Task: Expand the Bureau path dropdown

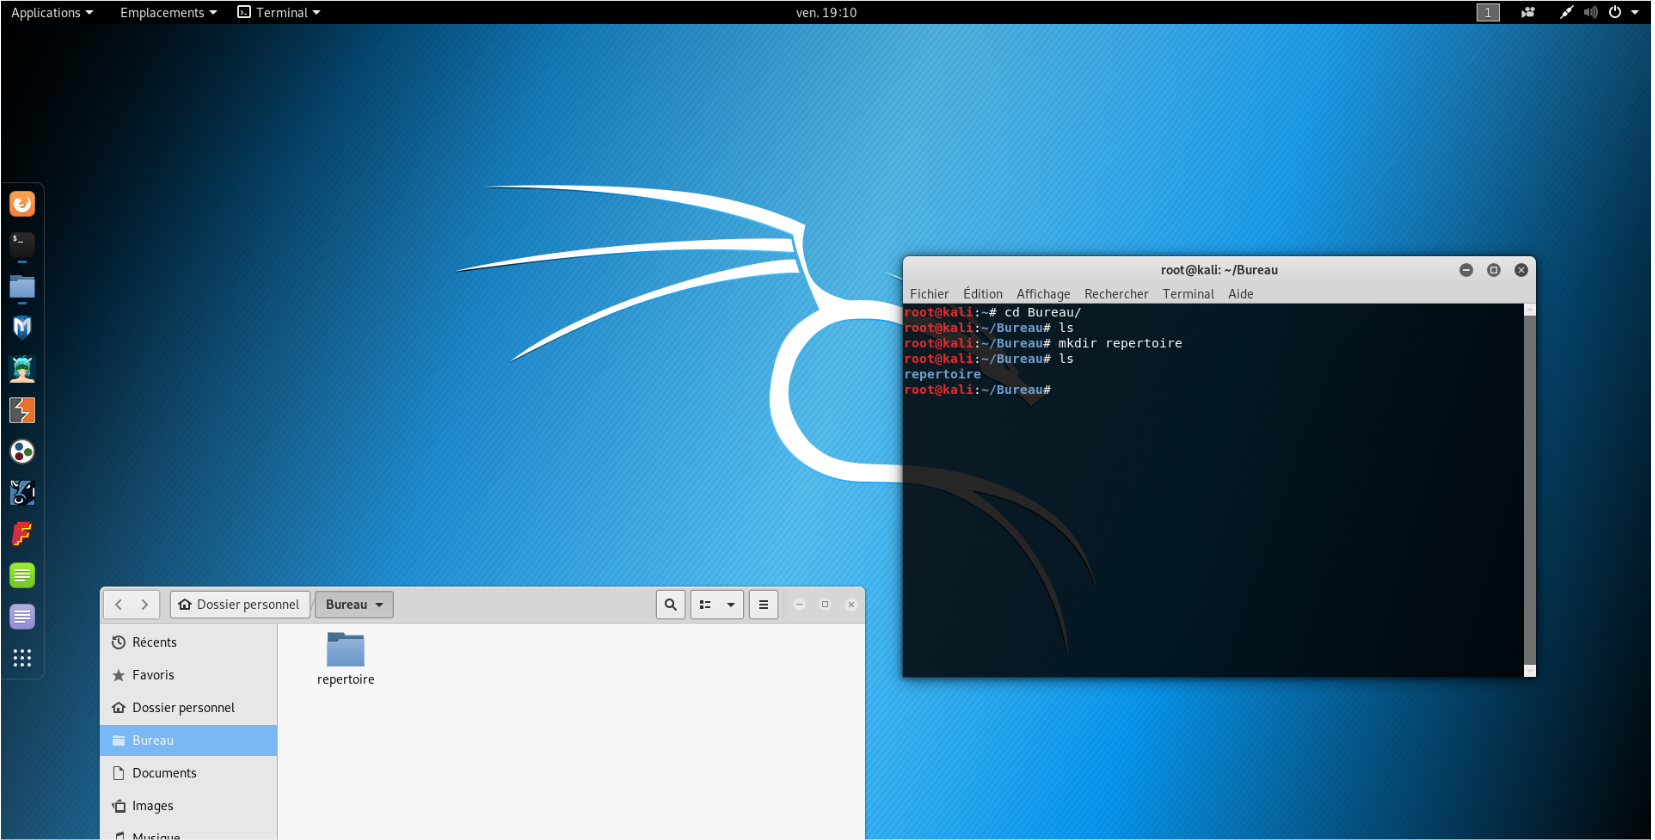Action: 379,604
